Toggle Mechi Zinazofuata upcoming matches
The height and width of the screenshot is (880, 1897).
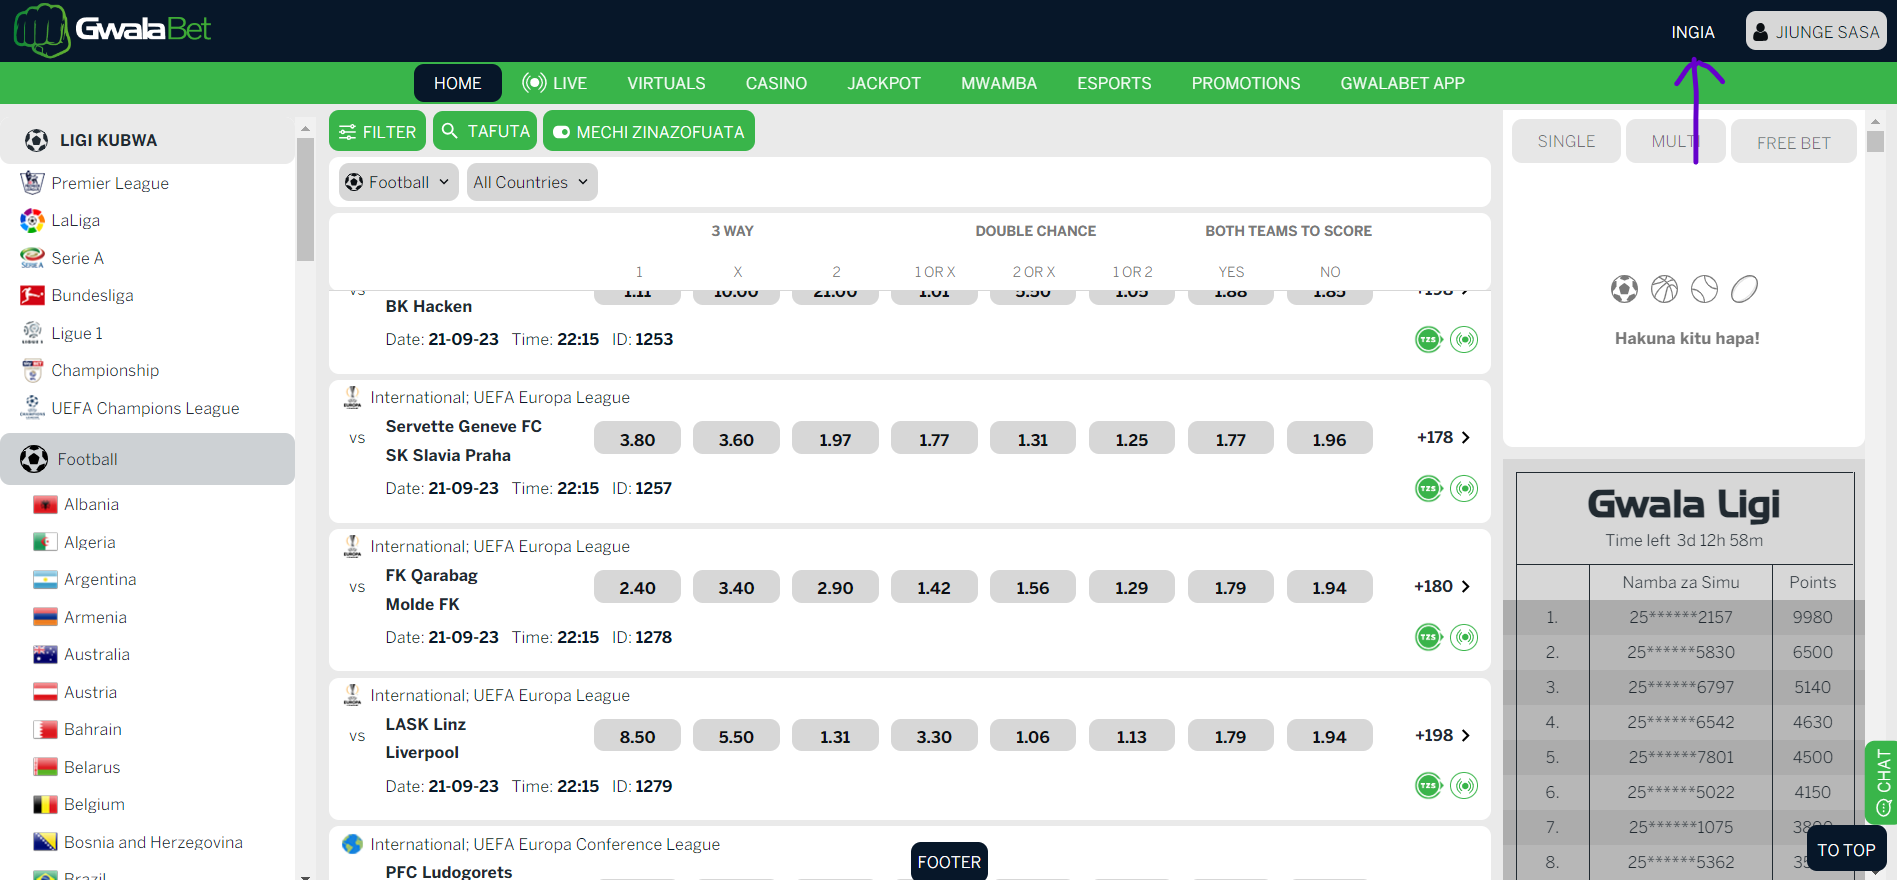coord(648,131)
